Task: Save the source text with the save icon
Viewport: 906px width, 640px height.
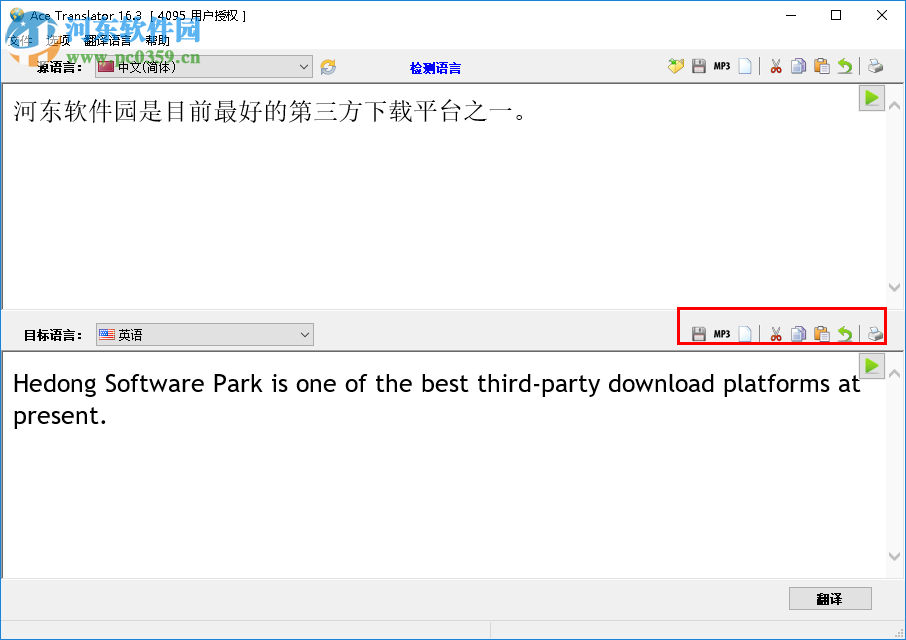Action: point(699,66)
